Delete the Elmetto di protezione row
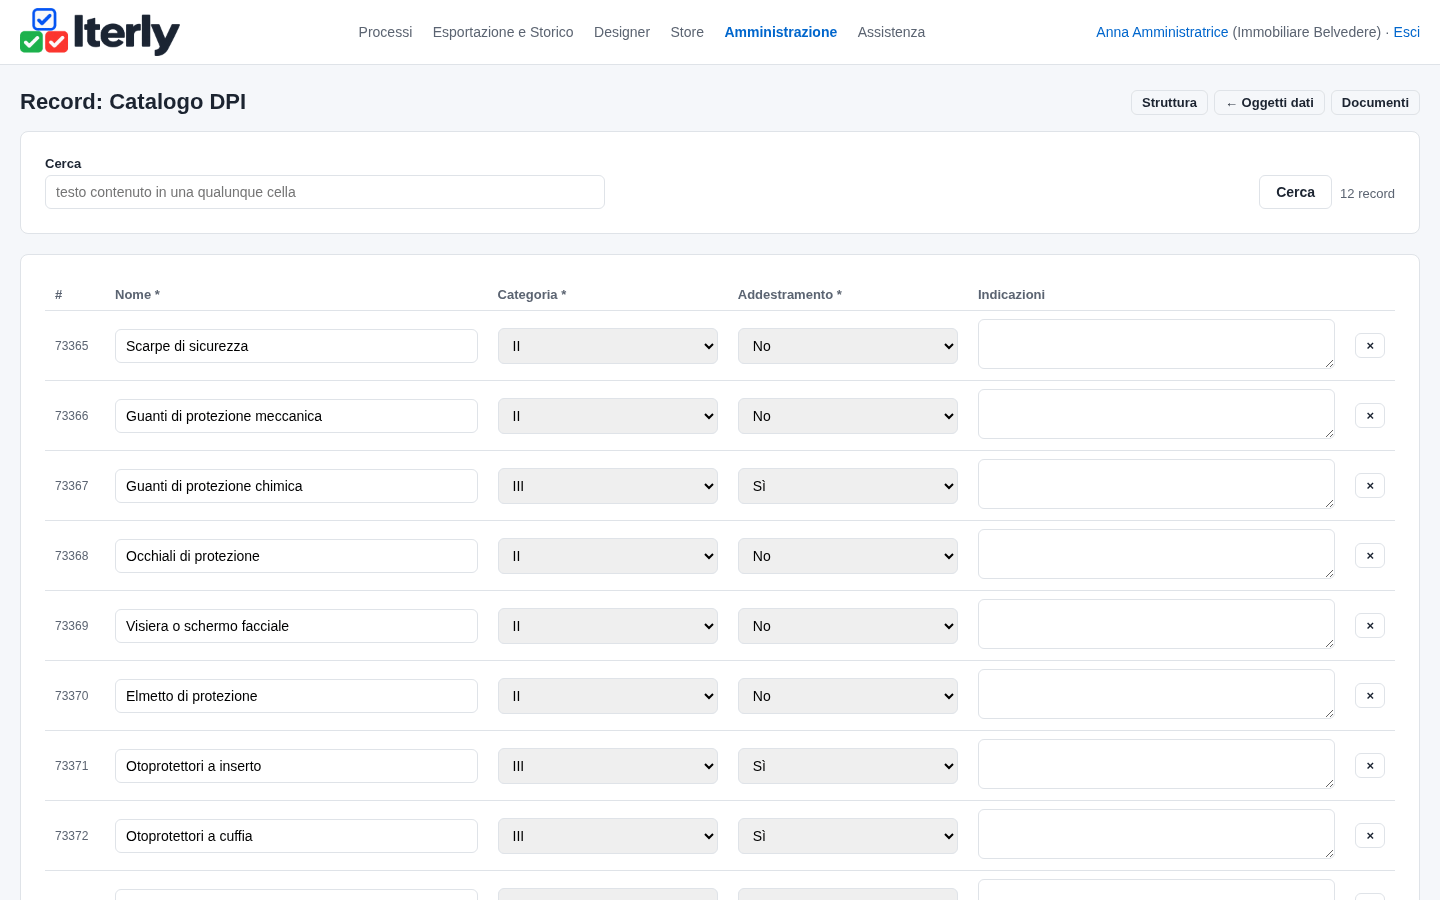The height and width of the screenshot is (900, 1440). click(1370, 695)
